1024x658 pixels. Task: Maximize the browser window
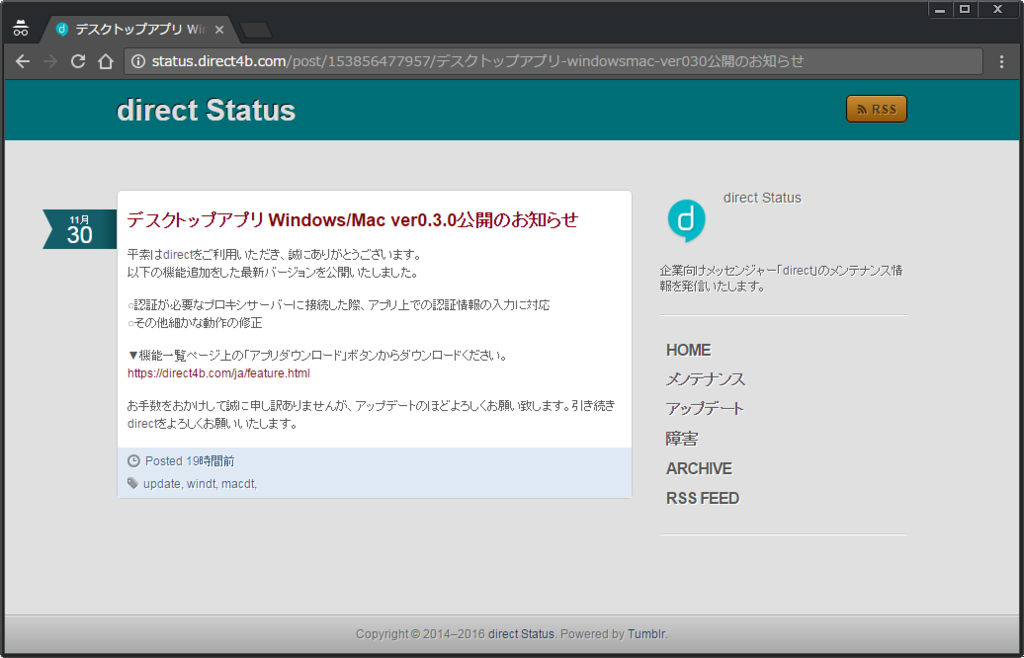point(965,10)
